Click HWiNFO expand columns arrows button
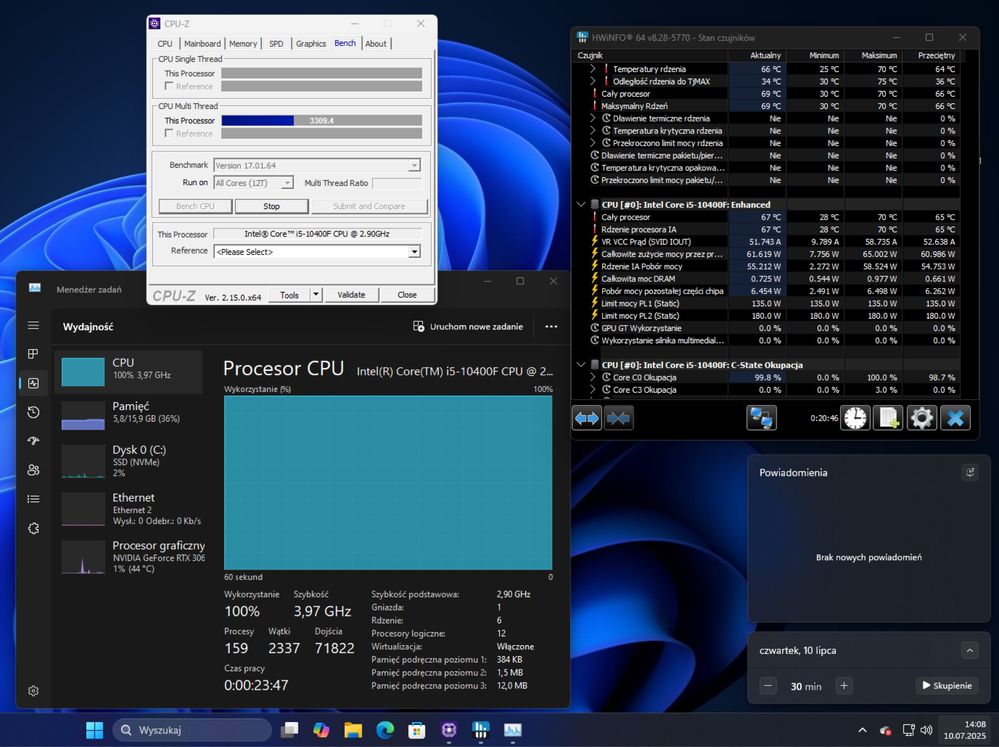This screenshot has height=747, width=999. click(587, 418)
